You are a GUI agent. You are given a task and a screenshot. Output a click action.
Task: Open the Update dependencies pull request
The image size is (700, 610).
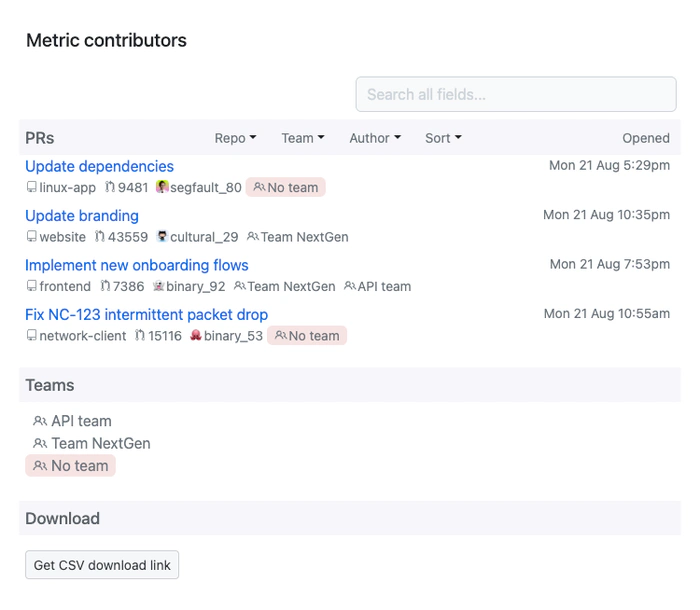(x=99, y=166)
